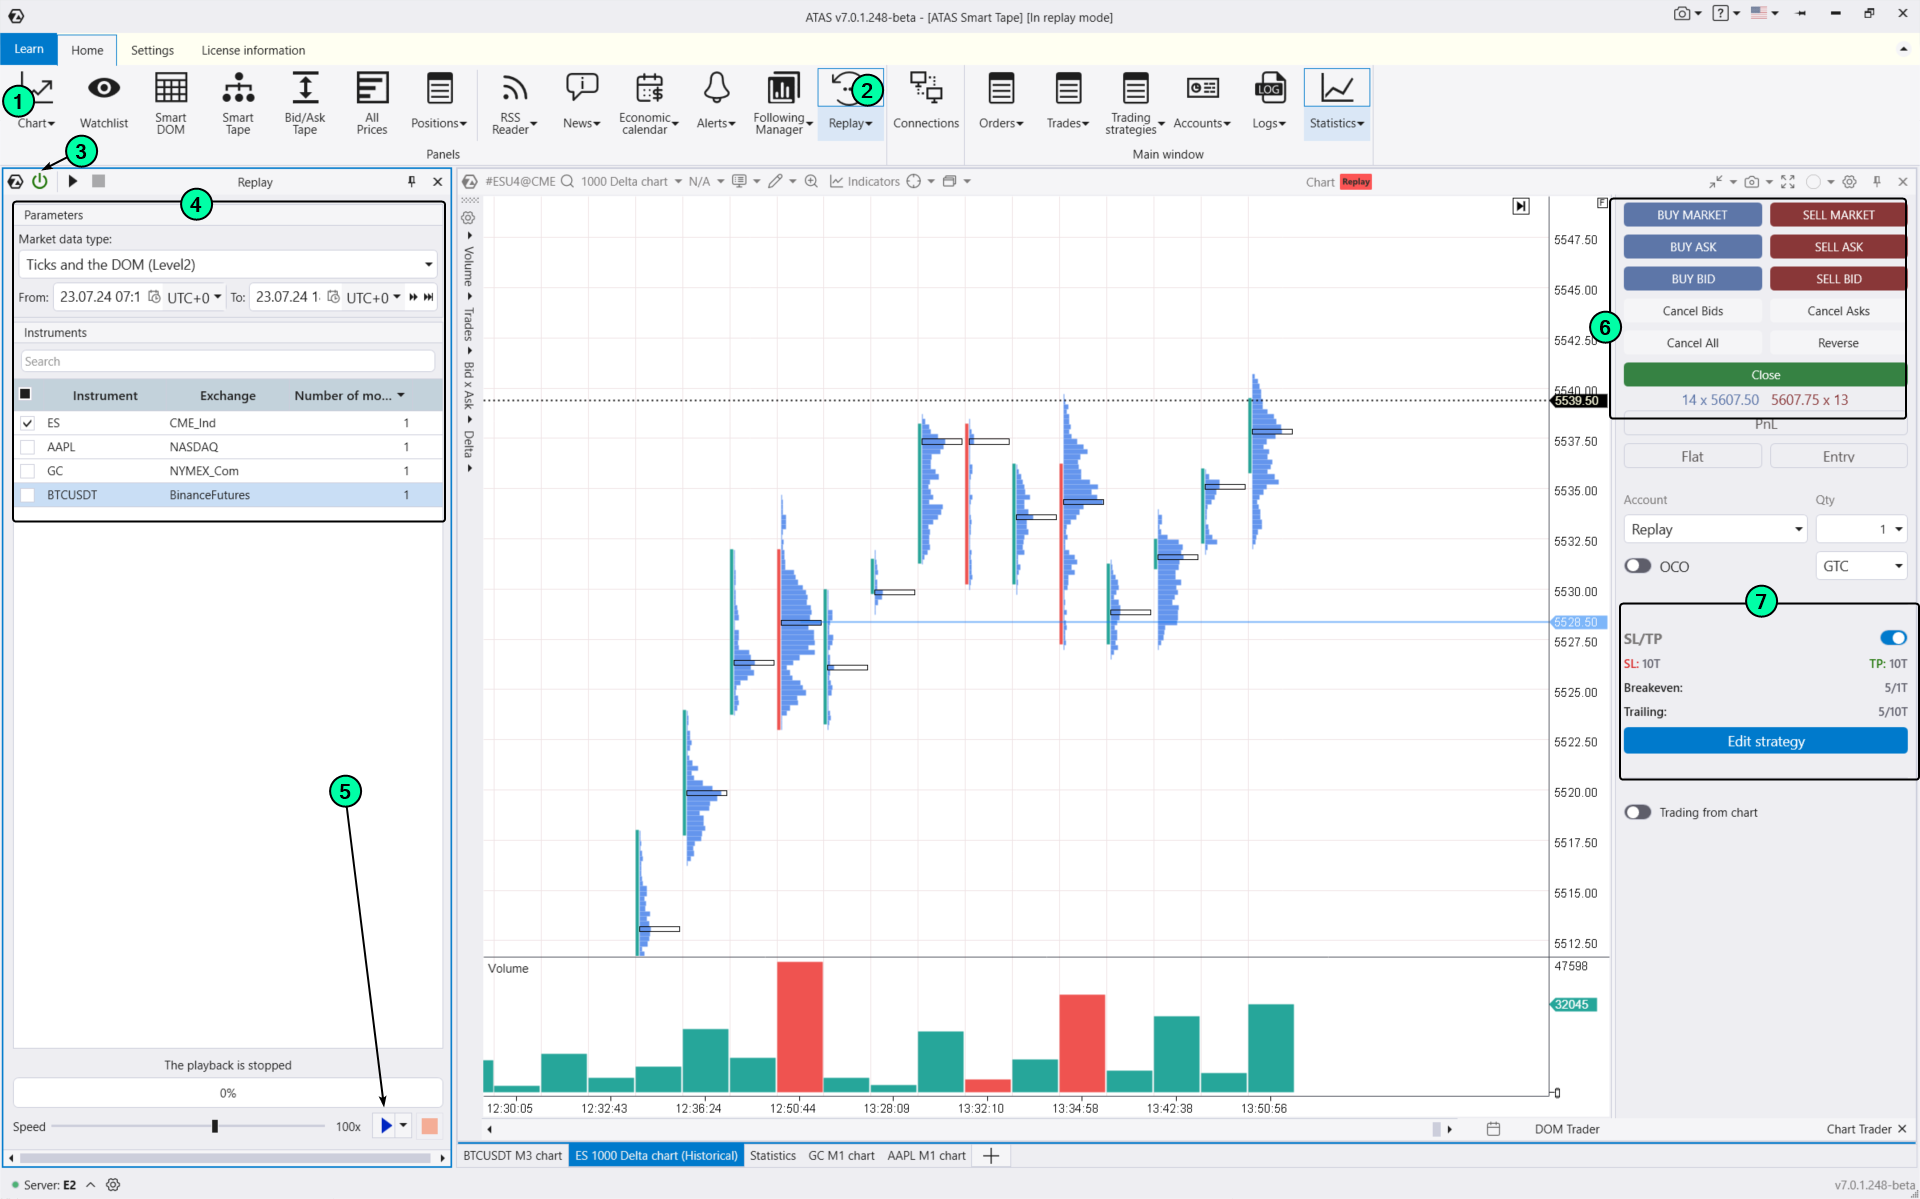1920x1199 pixels.
Task: Open the Watchlist panel
Action: coord(103,100)
